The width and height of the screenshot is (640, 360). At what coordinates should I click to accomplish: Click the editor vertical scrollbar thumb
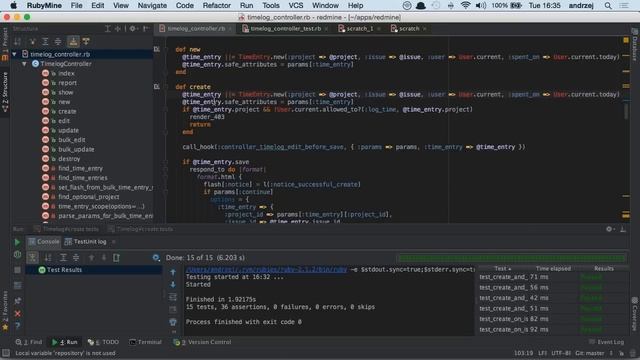click(626, 111)
